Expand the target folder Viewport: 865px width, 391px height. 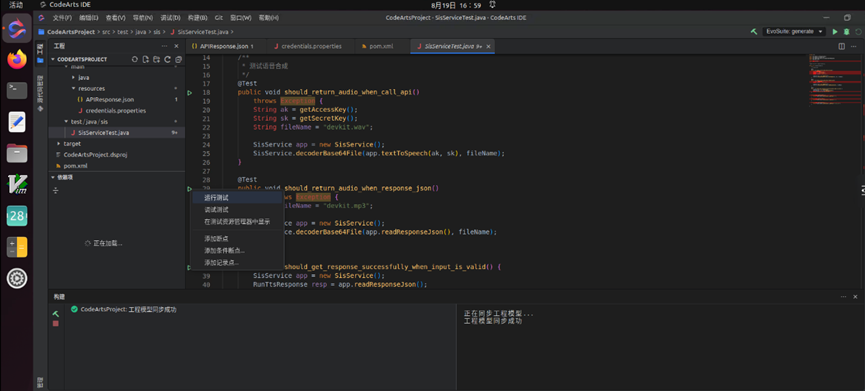click(x=59, y=144)
